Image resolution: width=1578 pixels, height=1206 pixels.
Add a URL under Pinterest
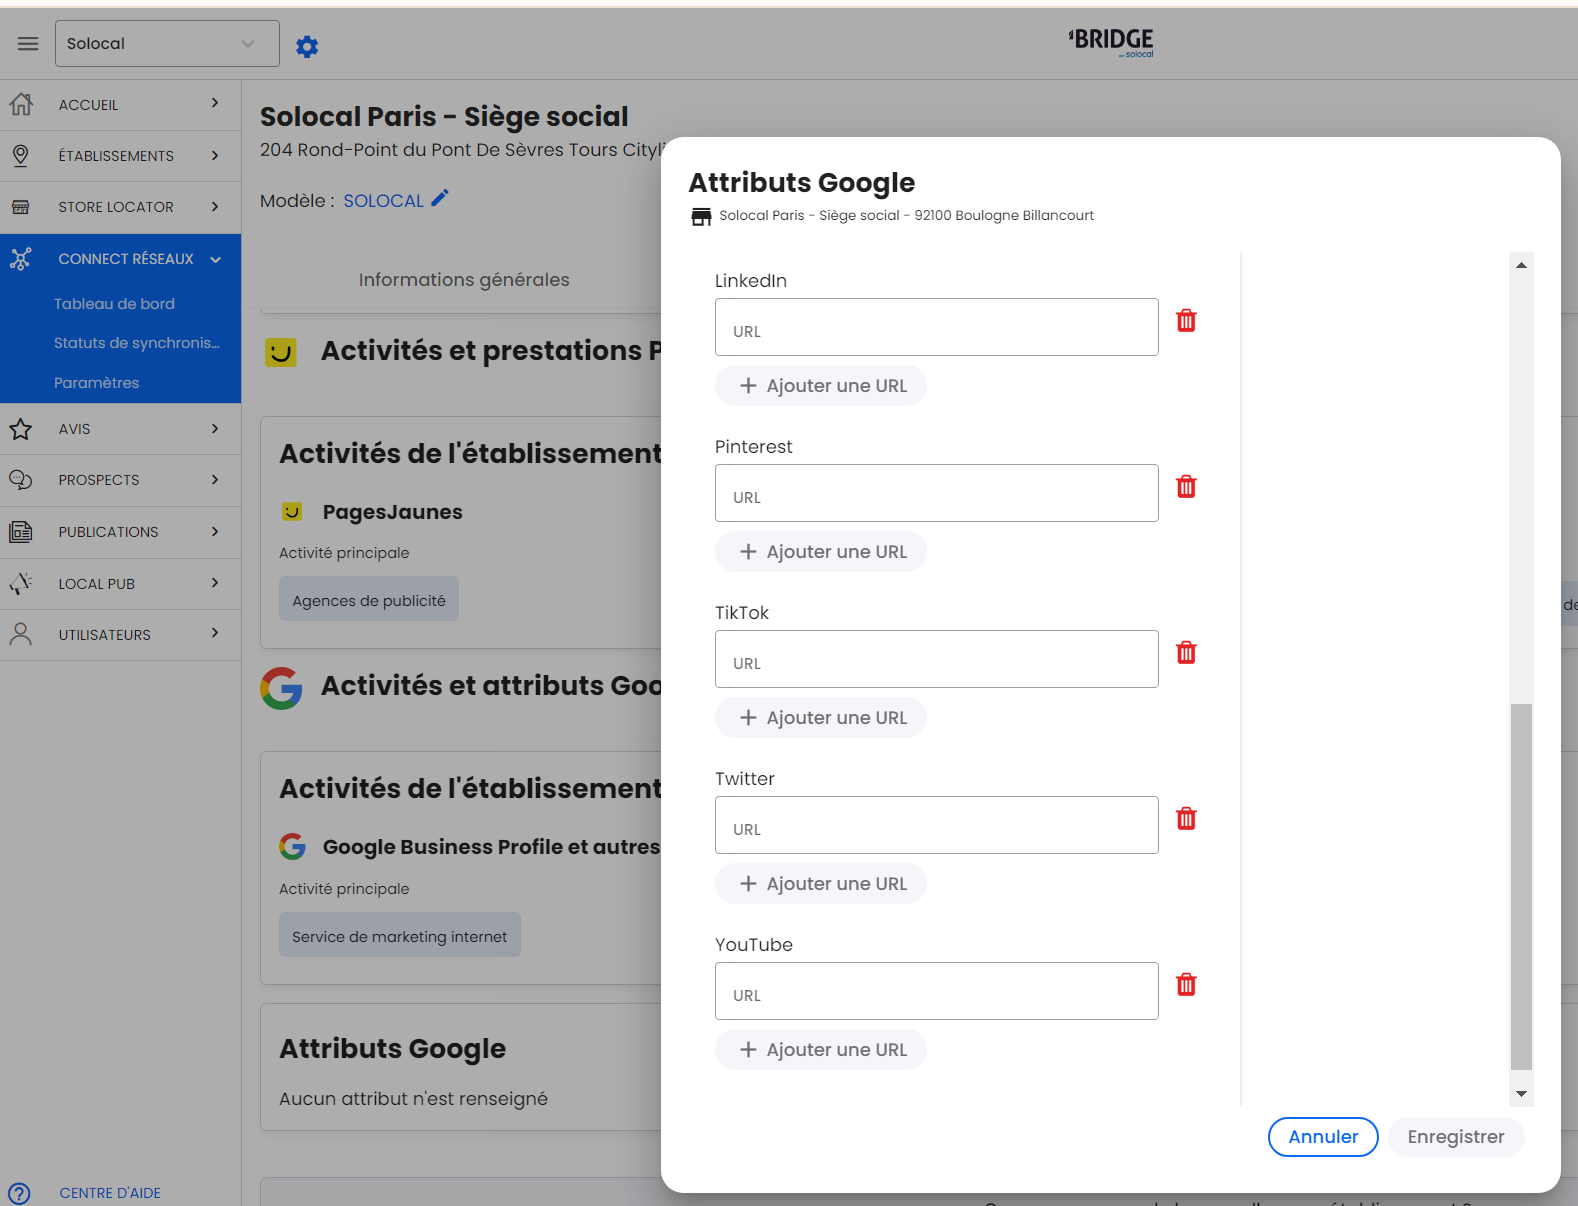pos(821,552)
